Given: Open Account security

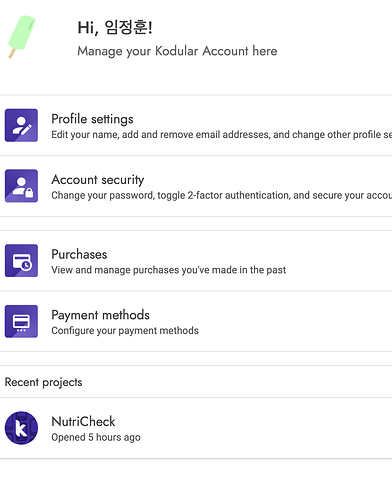Looking at the screenshot, I should coord(196,186).
